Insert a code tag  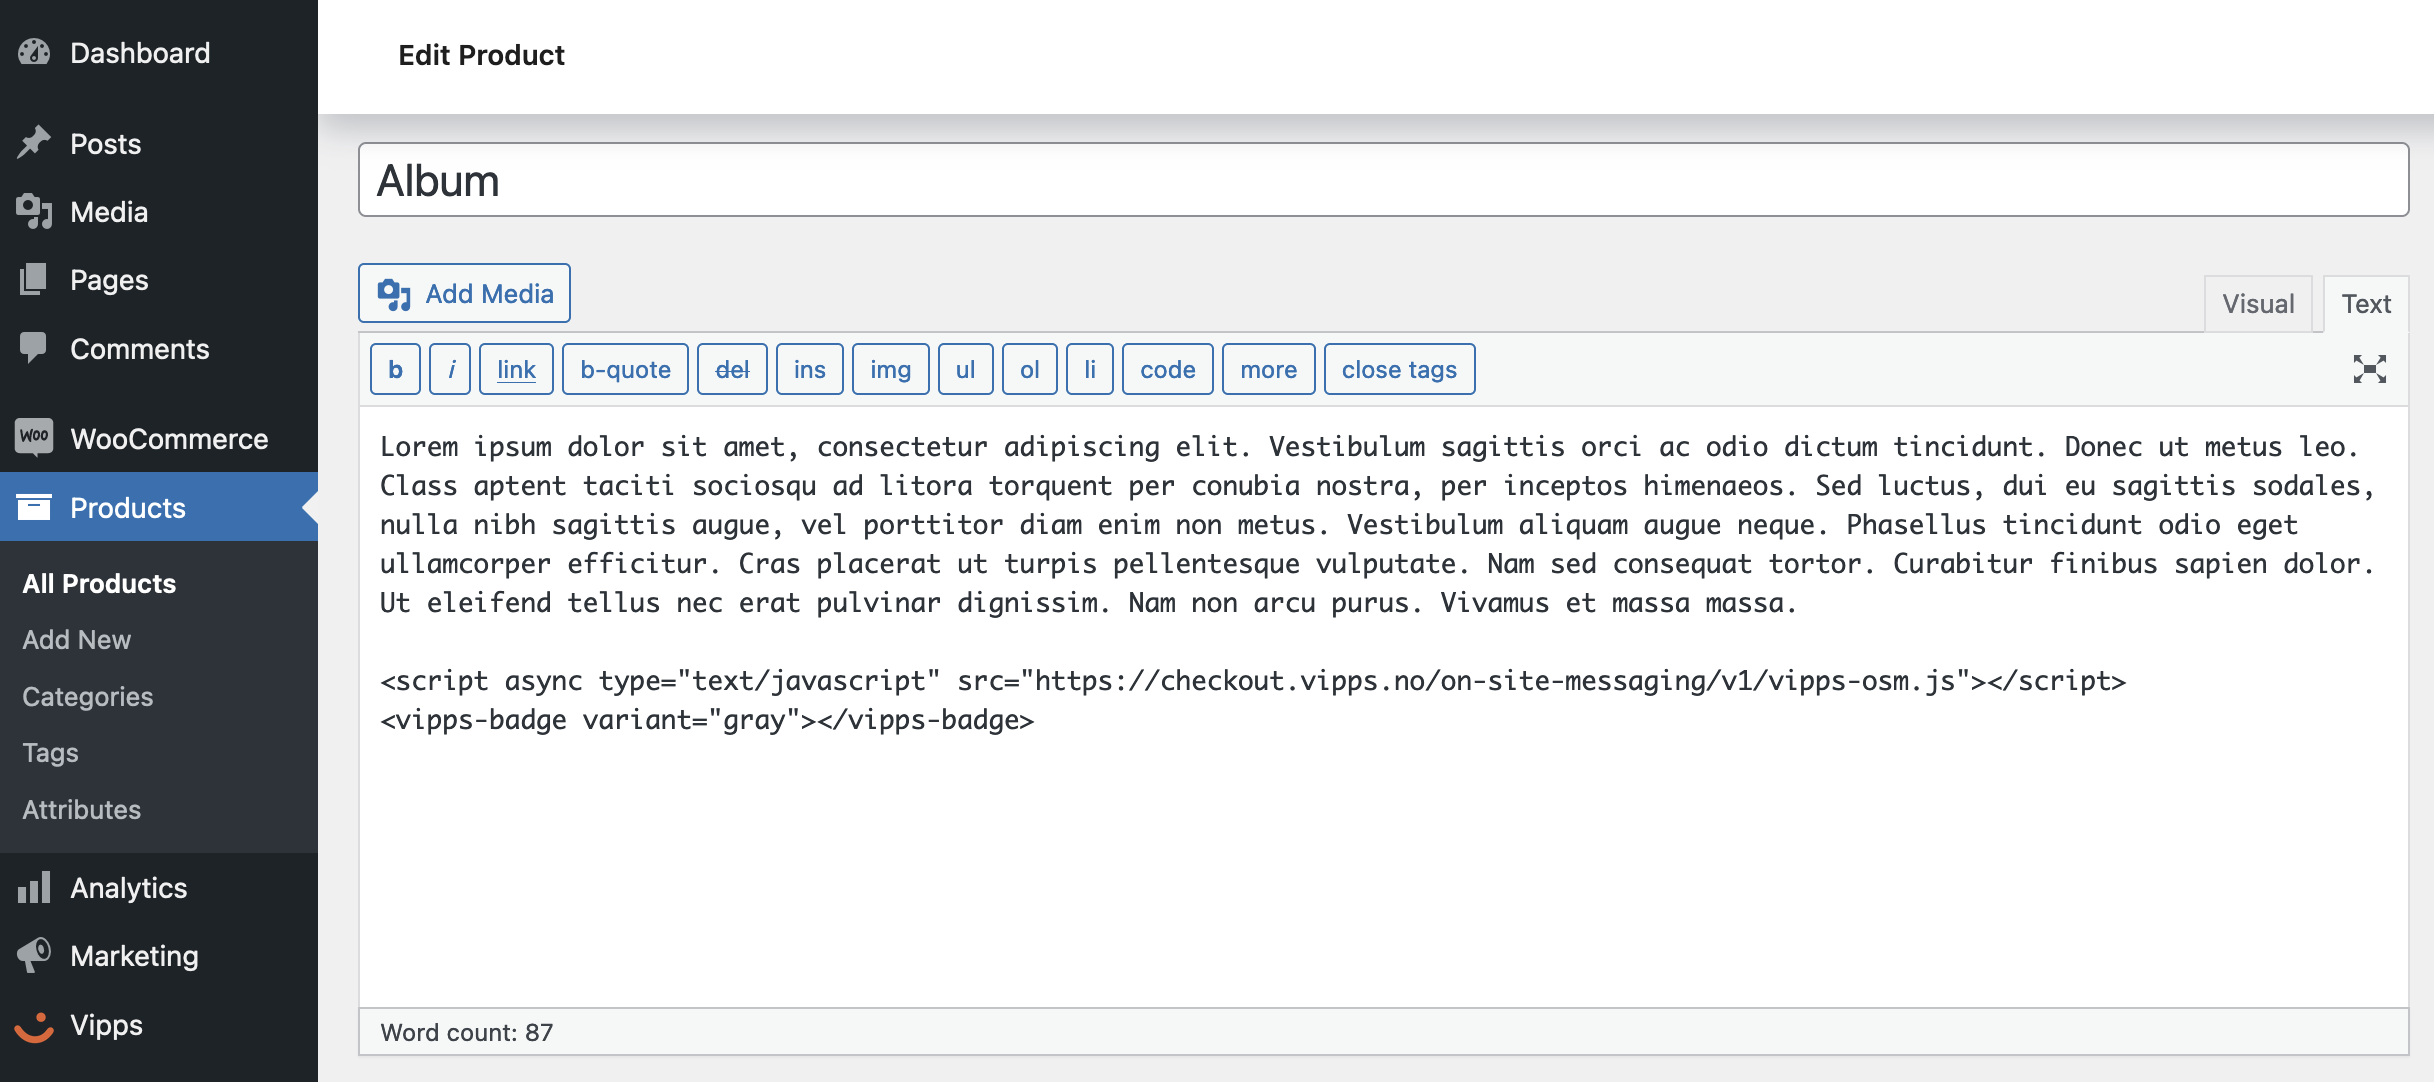pyautogui.click(x=1167, y=369)
